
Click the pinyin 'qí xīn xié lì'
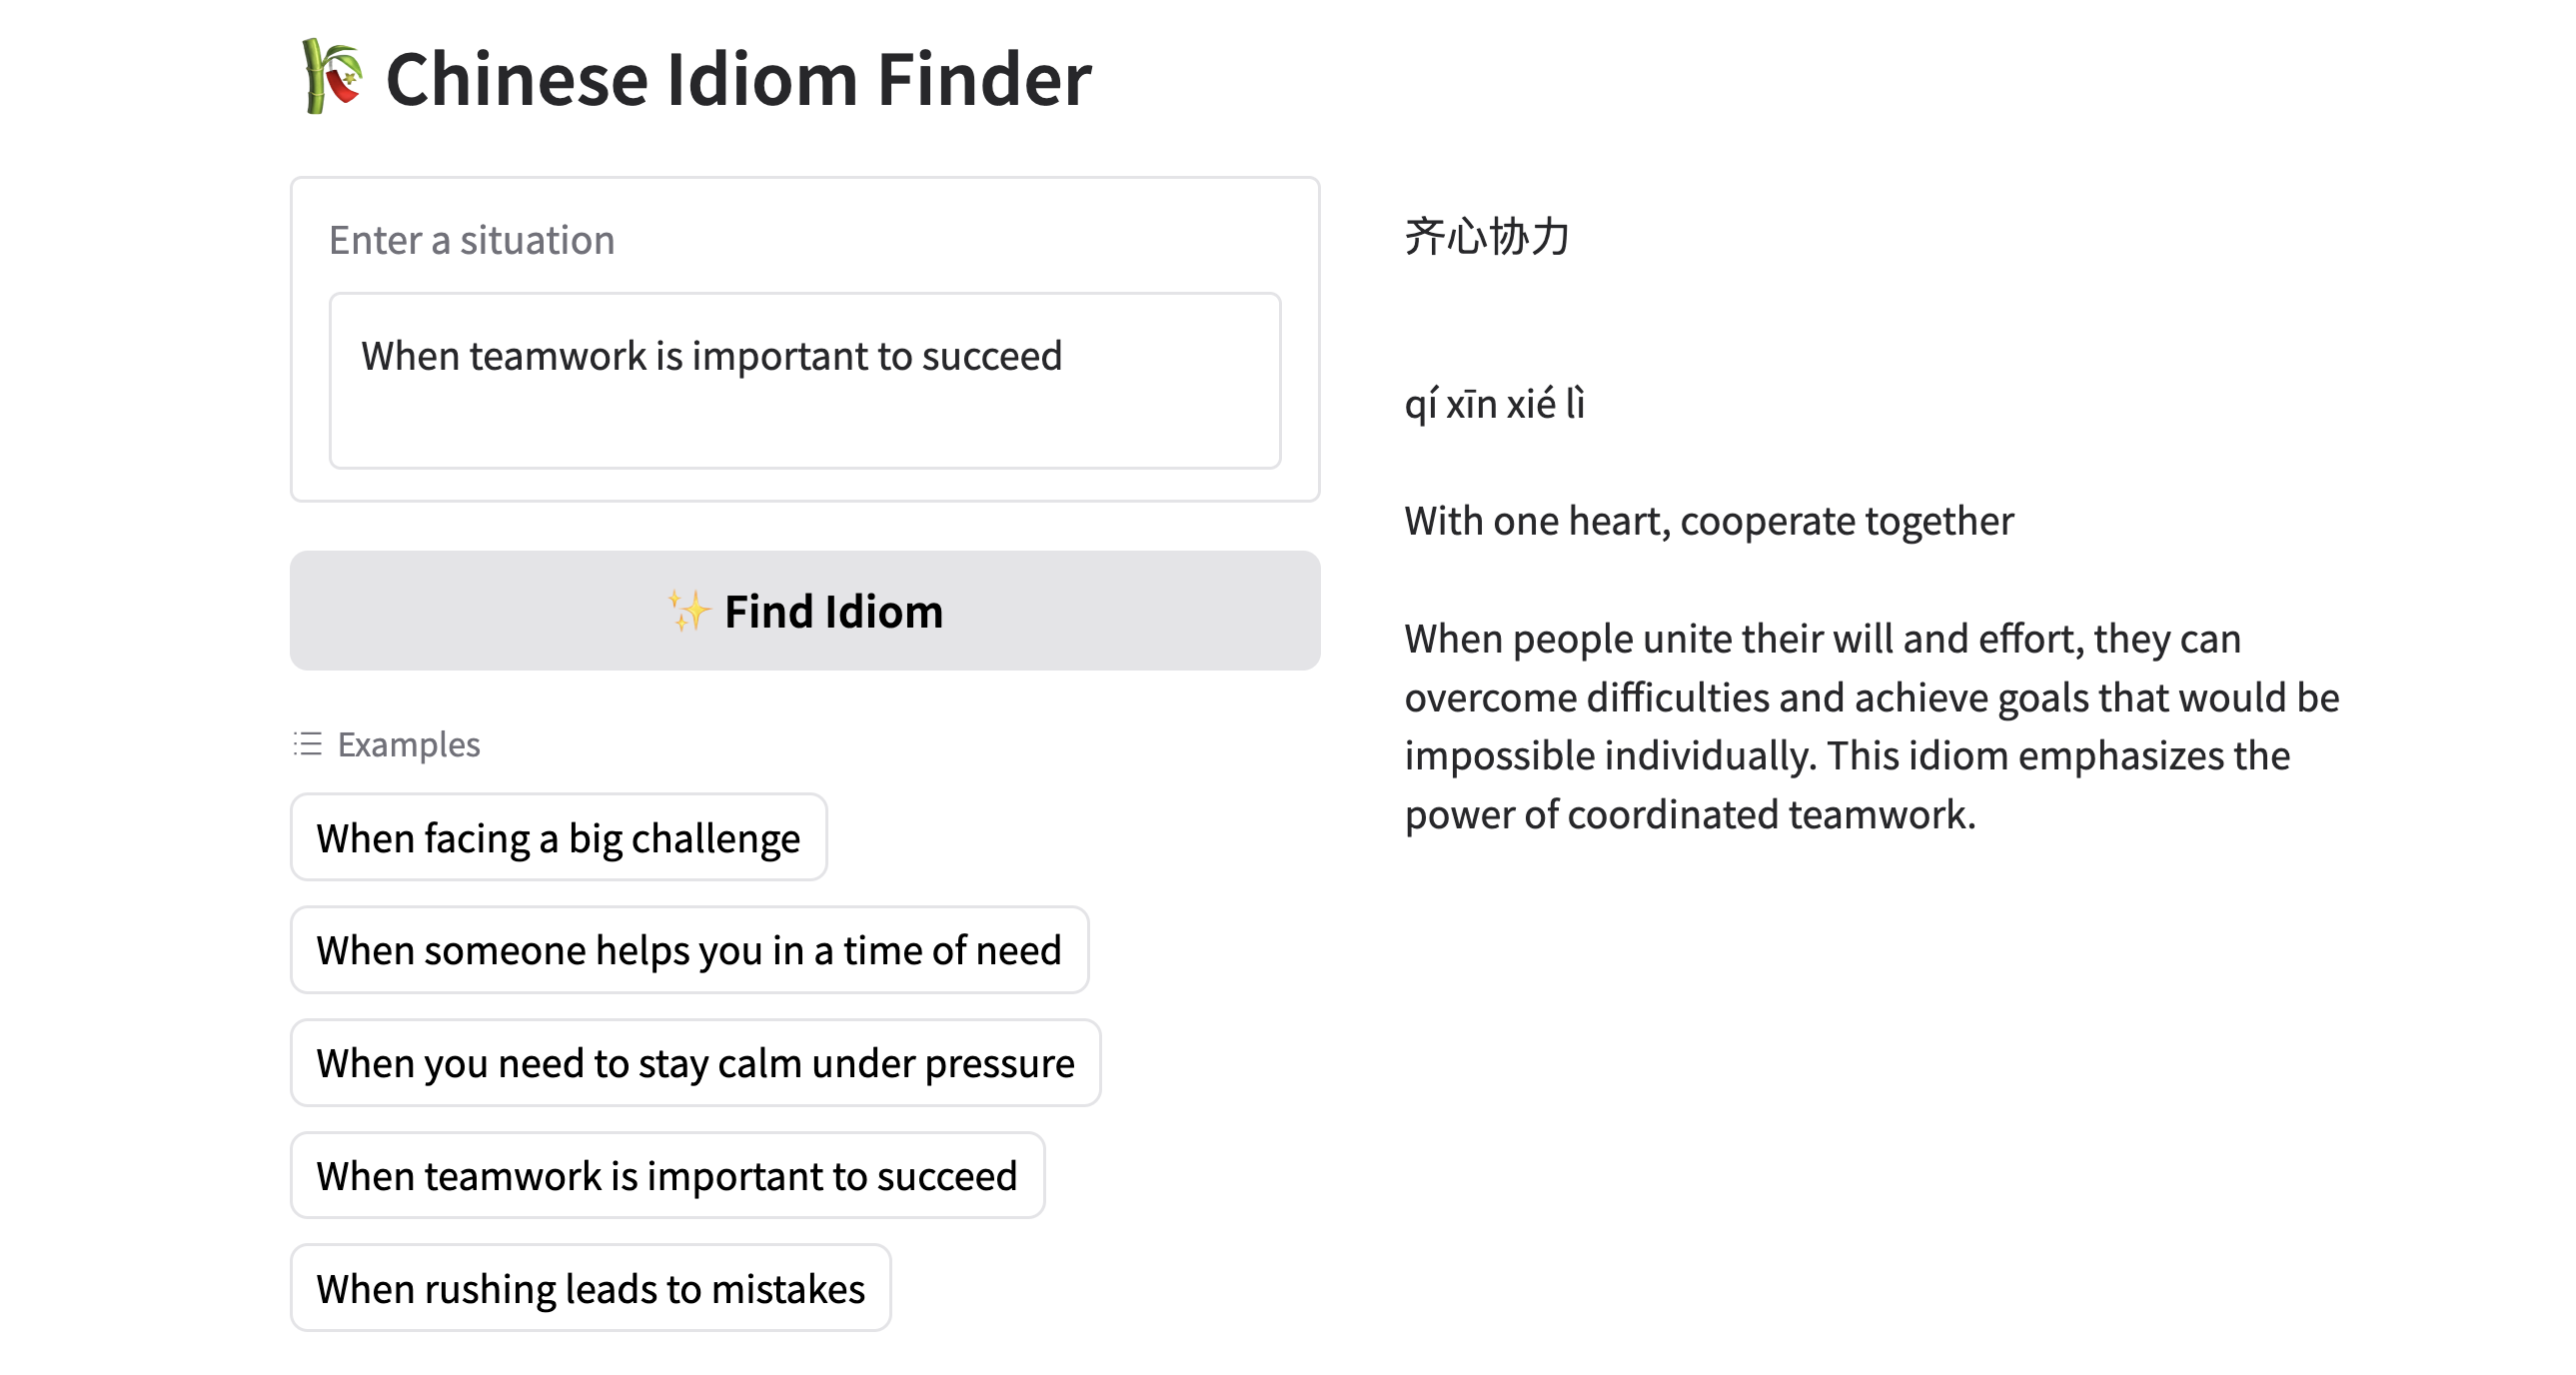[1494, 404]
